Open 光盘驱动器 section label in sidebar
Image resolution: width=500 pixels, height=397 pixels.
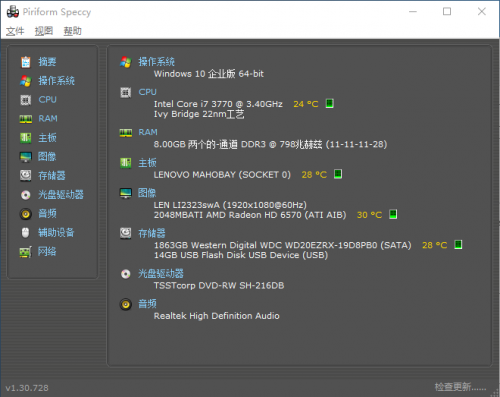61,194
